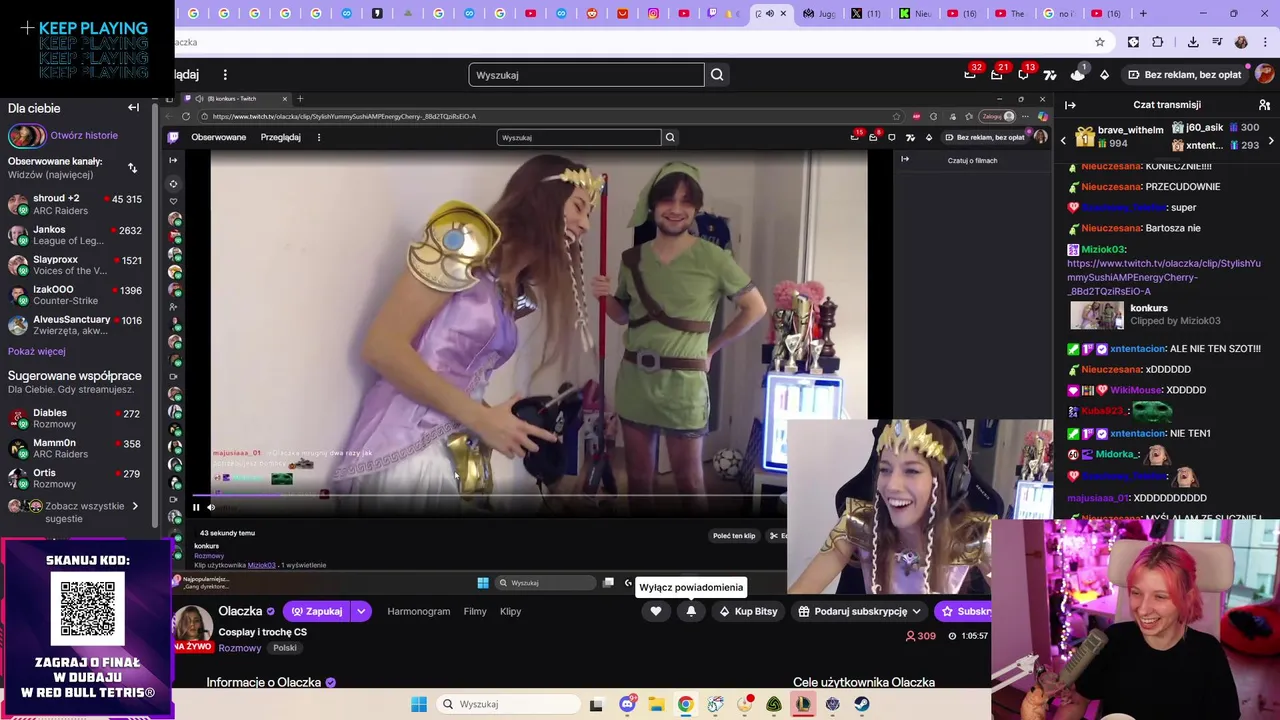Image resolution: width=1280 pixels, height=720 pixels.
Task: Click the Polski tag
Action: coord(285,648)
